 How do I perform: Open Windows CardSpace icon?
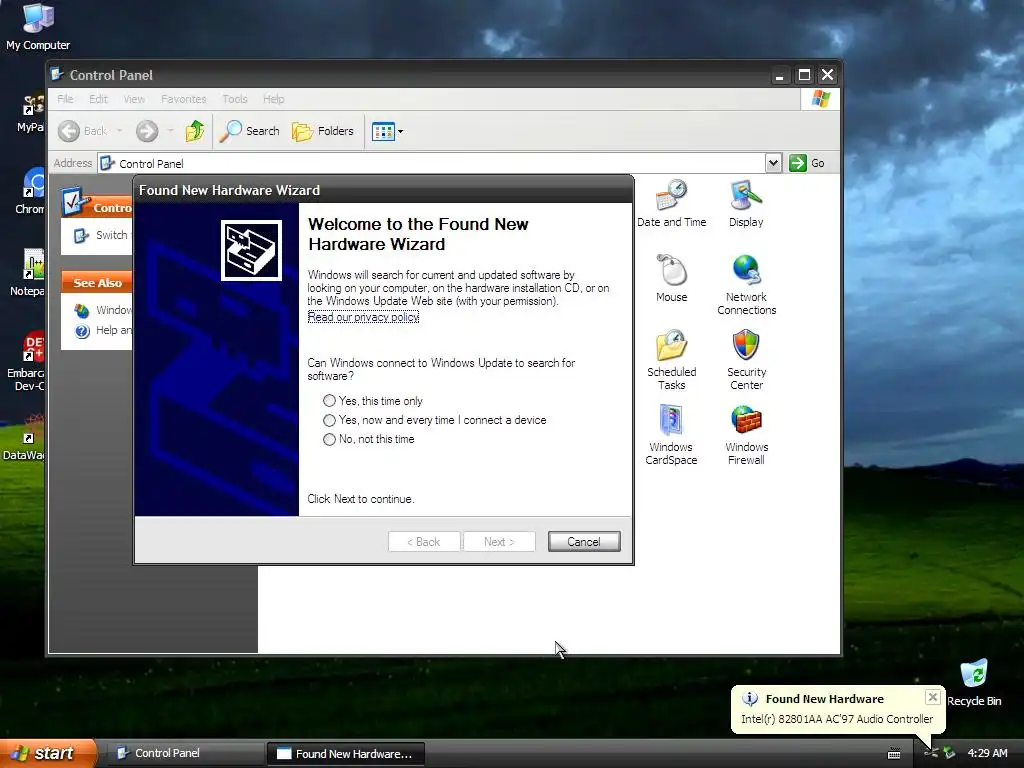point(671,435)
